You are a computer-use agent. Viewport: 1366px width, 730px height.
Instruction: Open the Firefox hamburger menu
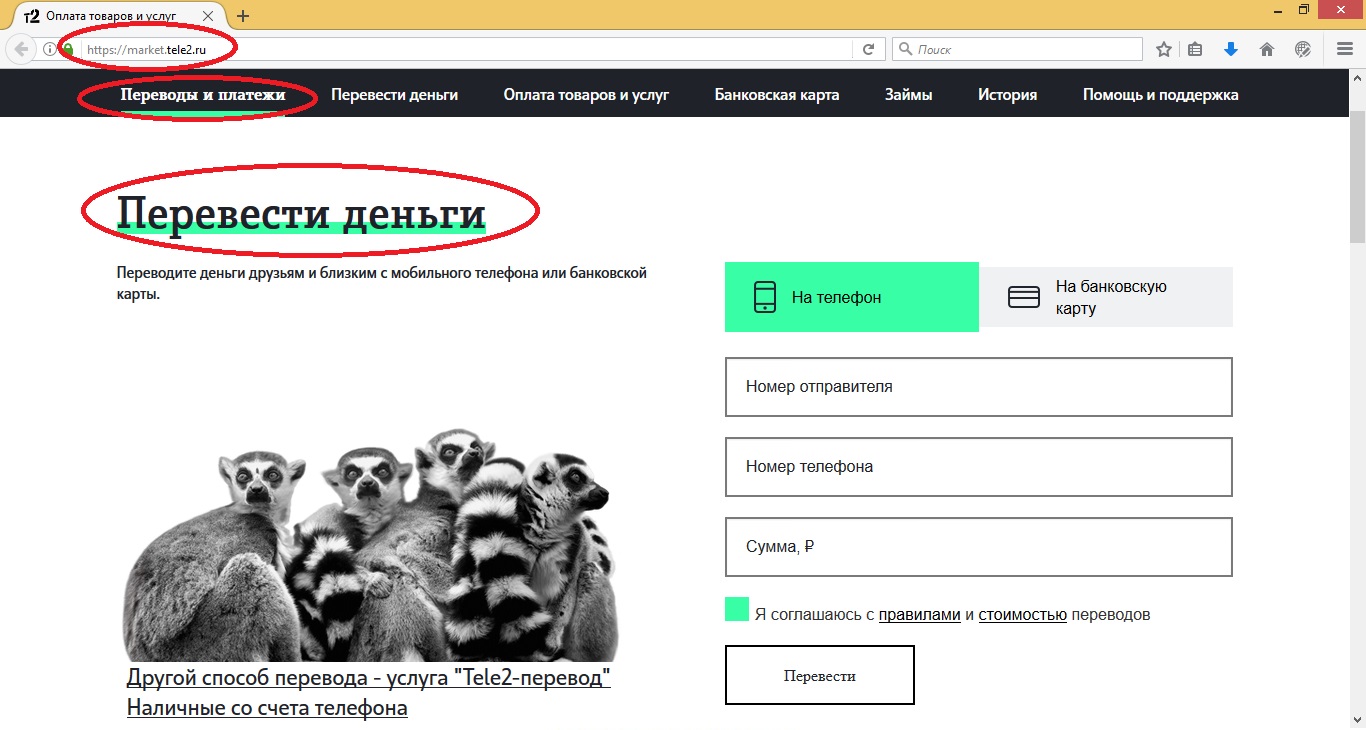[x=1343, y=47]
